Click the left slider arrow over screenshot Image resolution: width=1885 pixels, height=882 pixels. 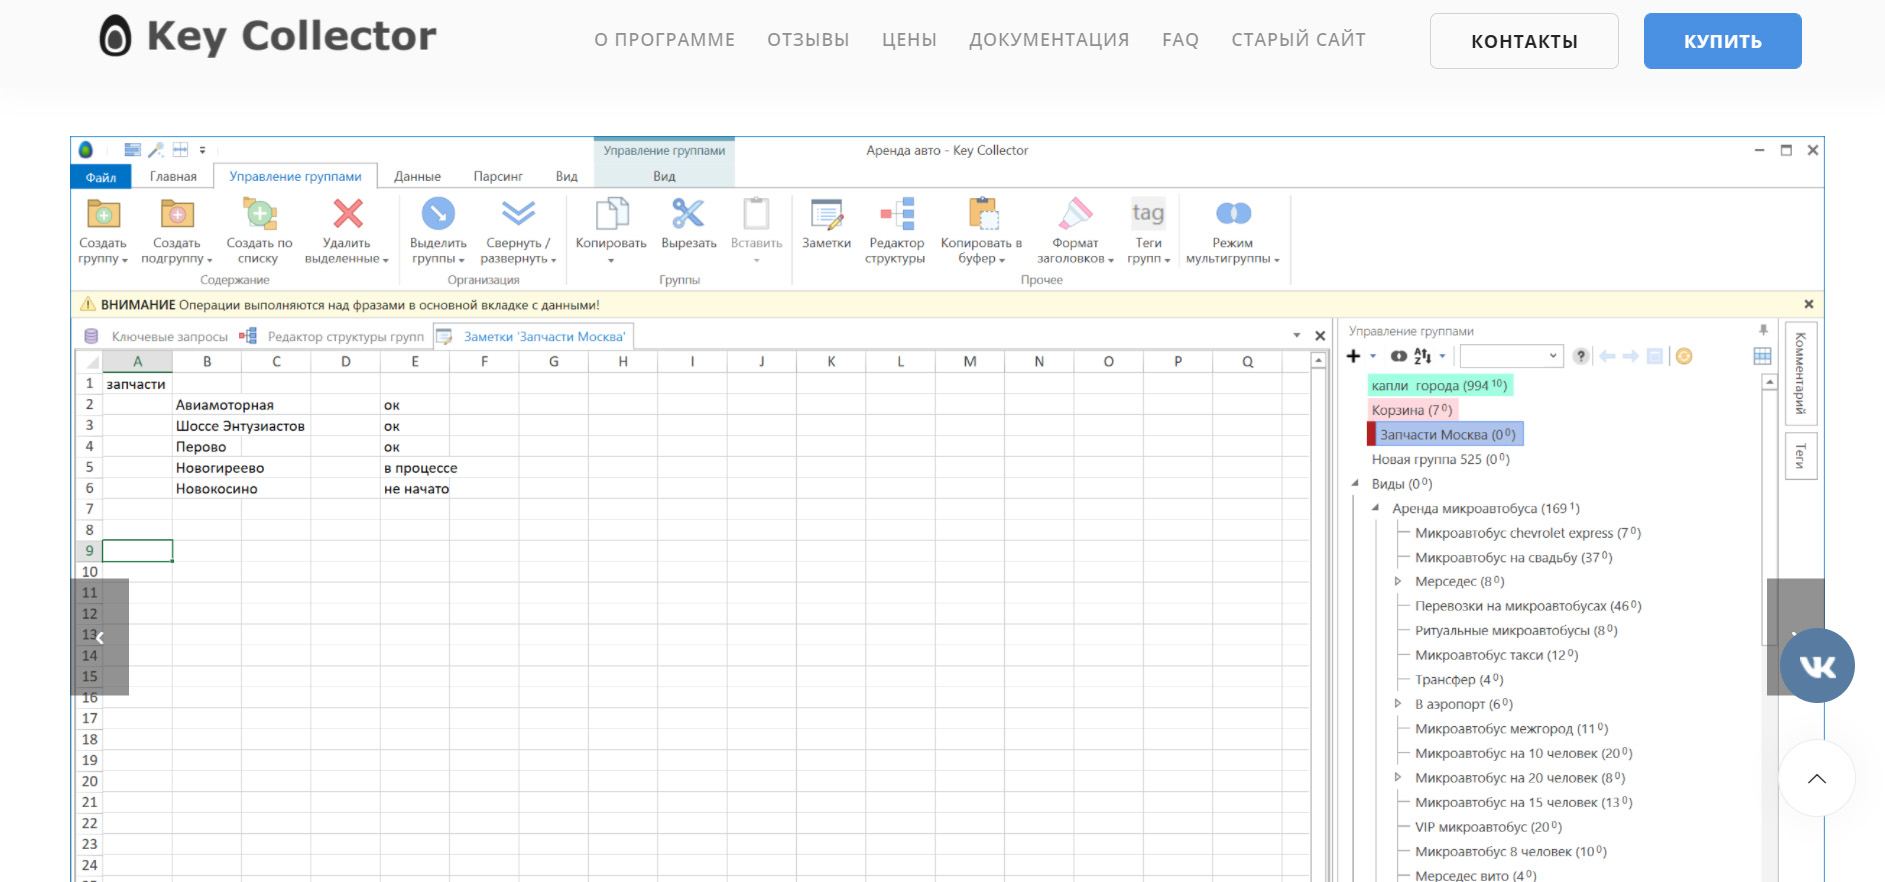click(99, 637)
